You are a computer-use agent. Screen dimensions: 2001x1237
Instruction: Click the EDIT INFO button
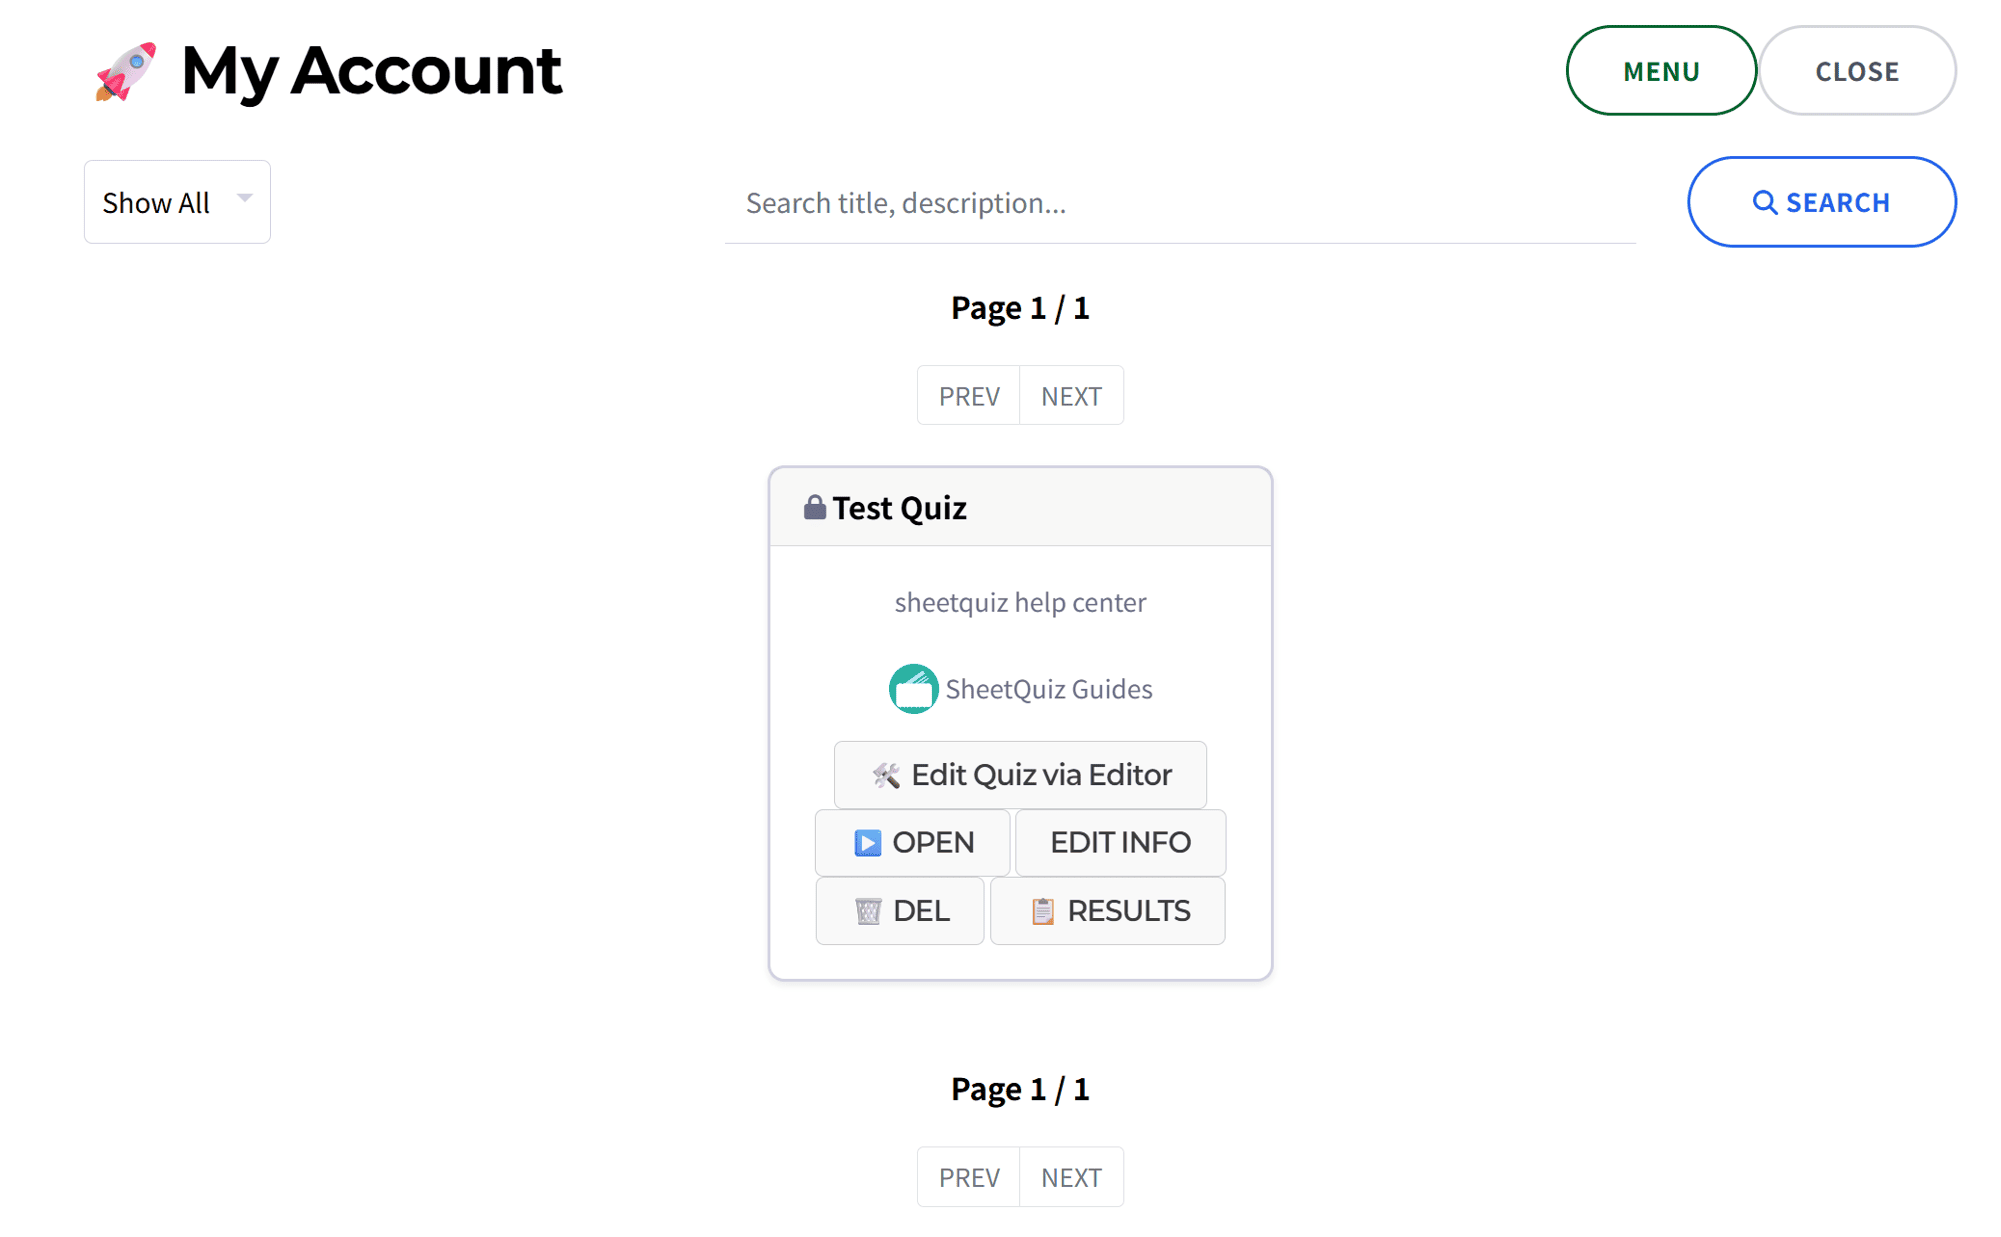(1120, 843)
